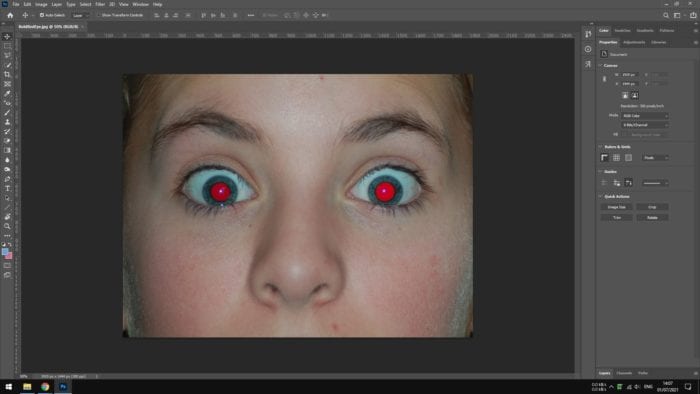Select the Dodge tool
This screenshot has width=700, height=394.
[x=7, y=169]
